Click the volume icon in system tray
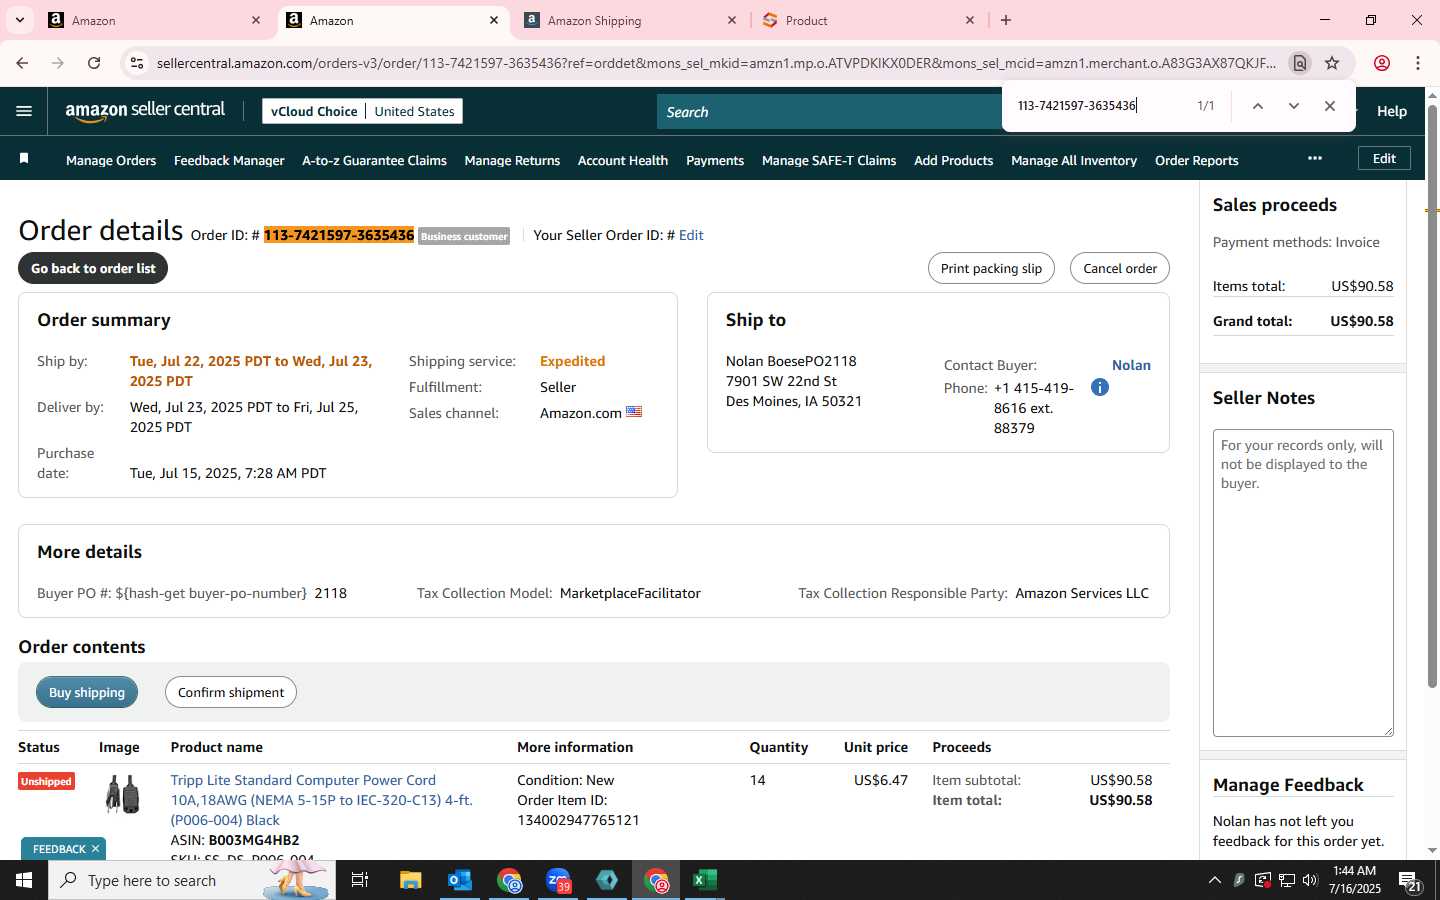This screenshot has width=1440, height=900. click(x=1310, y=880)
